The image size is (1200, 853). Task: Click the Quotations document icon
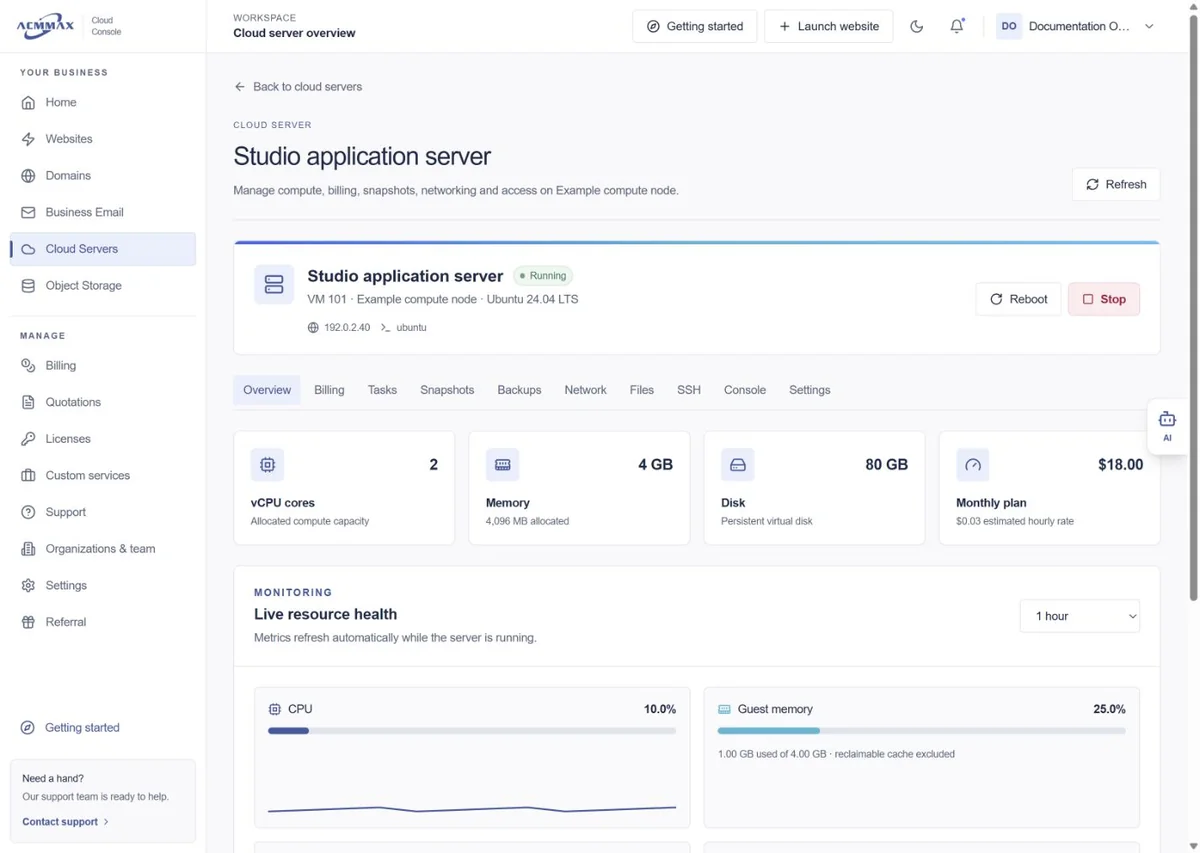[28, 402]
